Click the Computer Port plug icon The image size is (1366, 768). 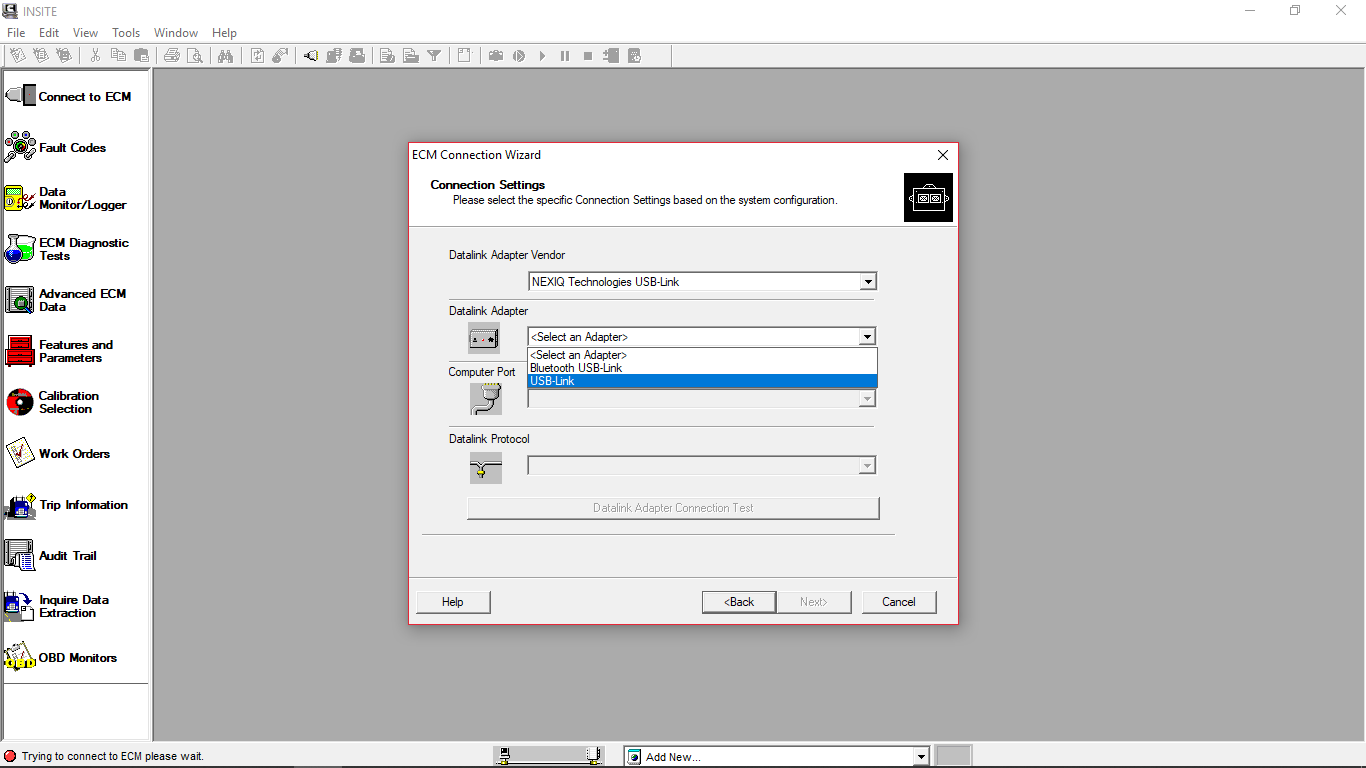pos(486,399)
